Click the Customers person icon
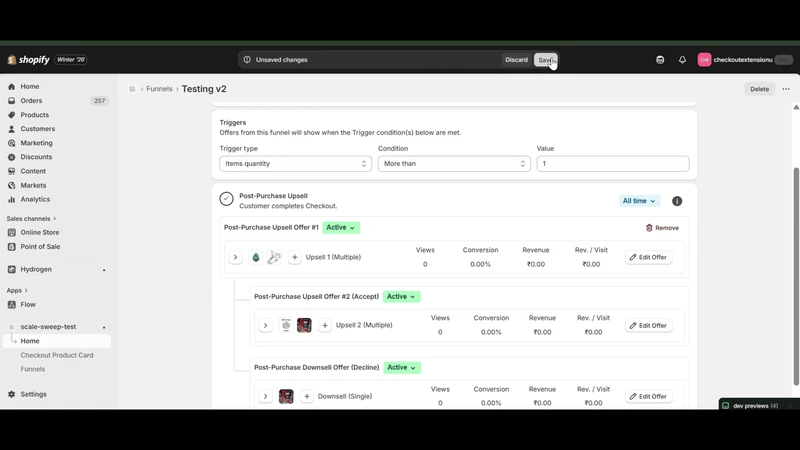The width and height of the screenshot is (800, 450). click(12, 129)
